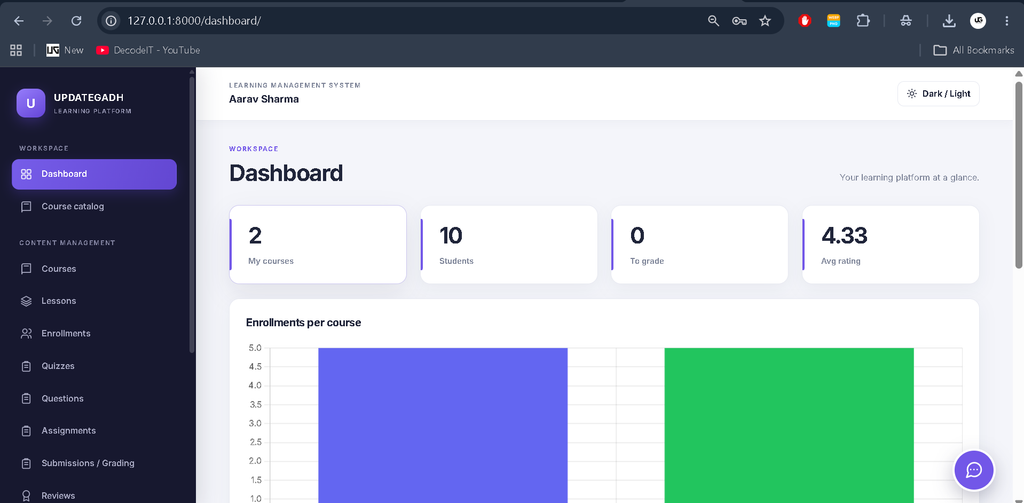1024x503 pixels.
Task: Click the Lessons stack icon
Action: point(26,301)
